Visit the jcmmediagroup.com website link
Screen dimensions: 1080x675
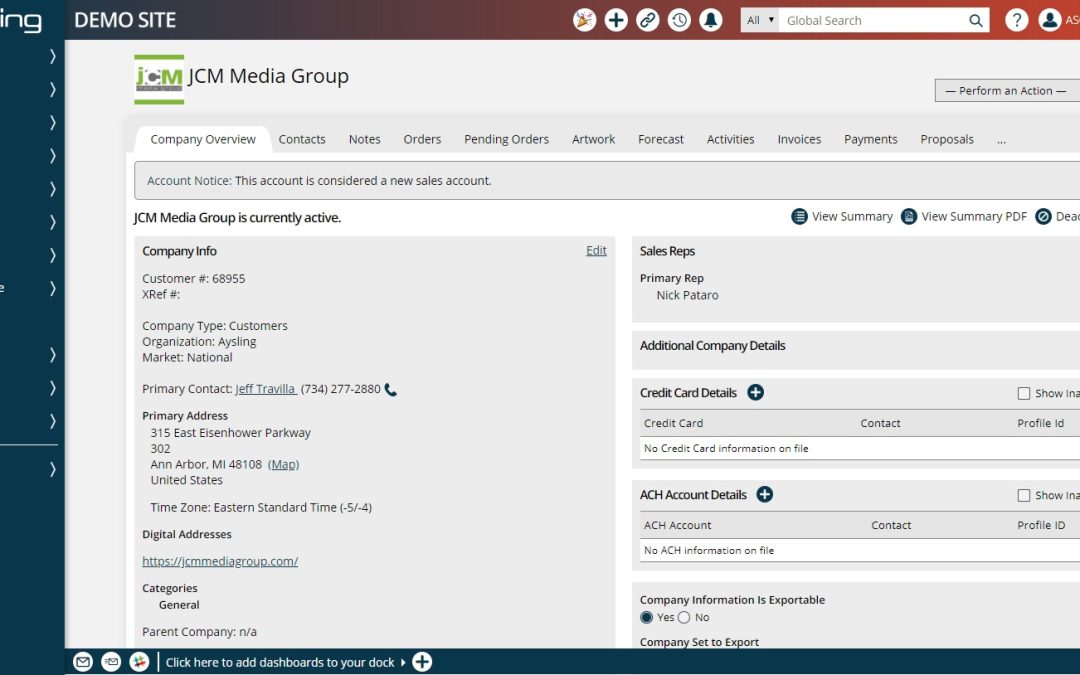[x=220, y=561]
